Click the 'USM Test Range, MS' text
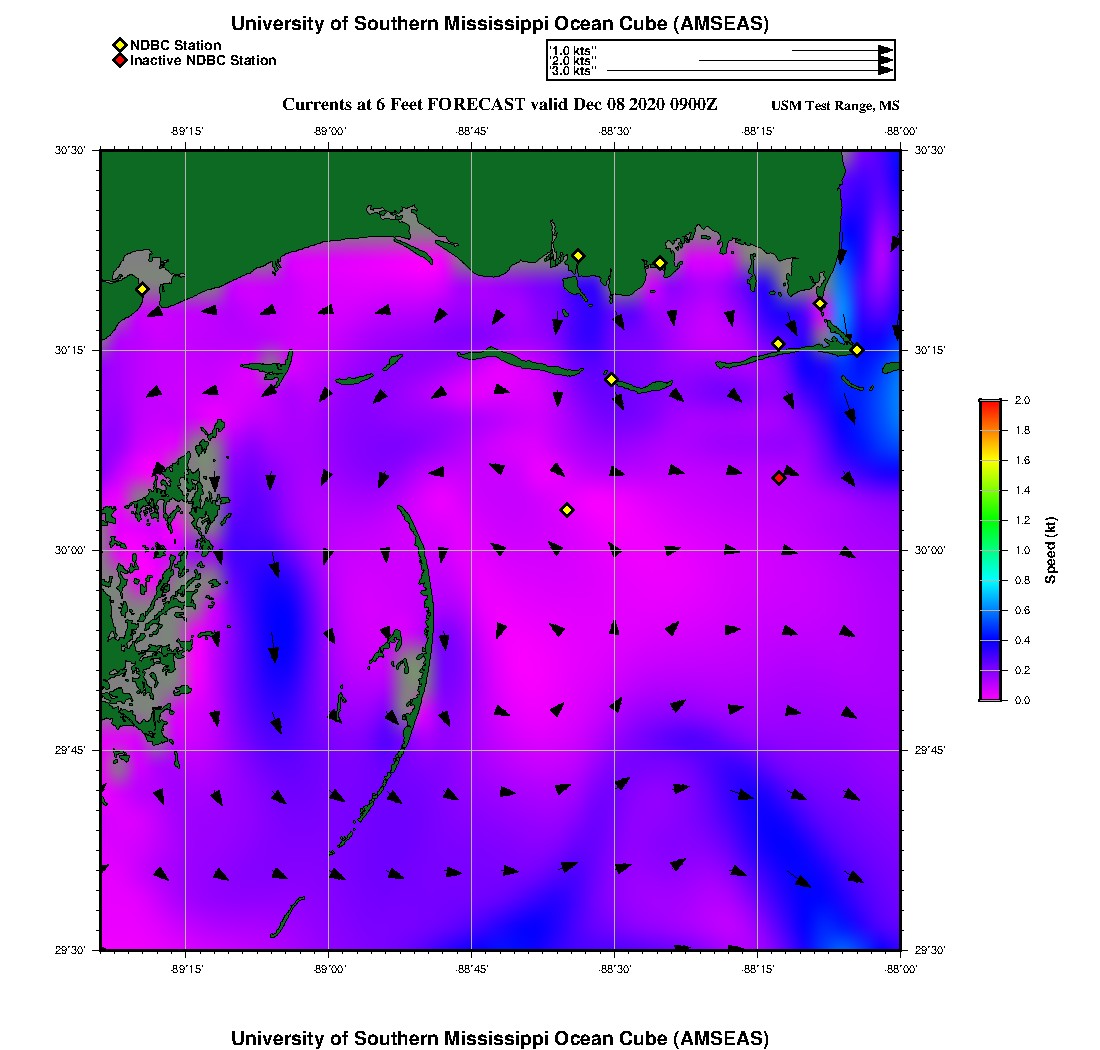The image size is (1100, 1050). pyautogui.click(x=835, y=106)
